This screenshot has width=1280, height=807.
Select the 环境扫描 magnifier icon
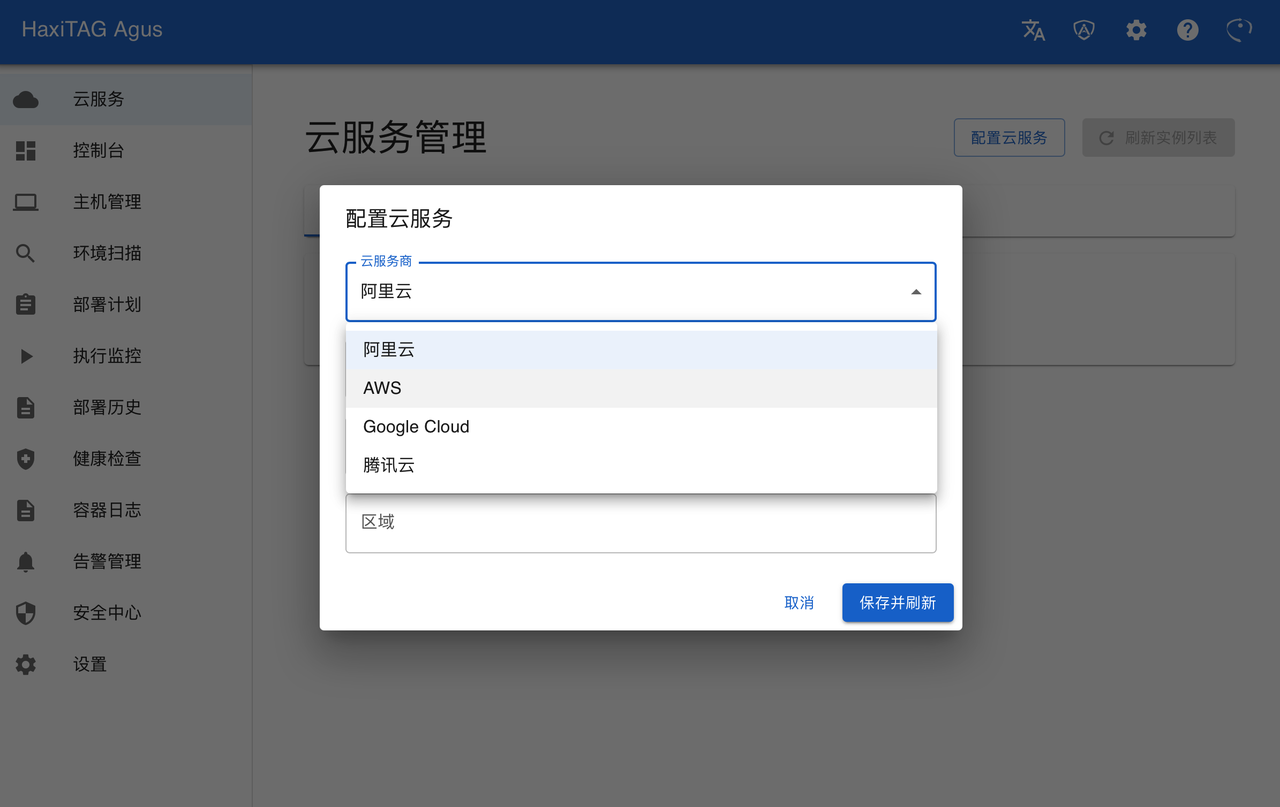pos(25,253)
